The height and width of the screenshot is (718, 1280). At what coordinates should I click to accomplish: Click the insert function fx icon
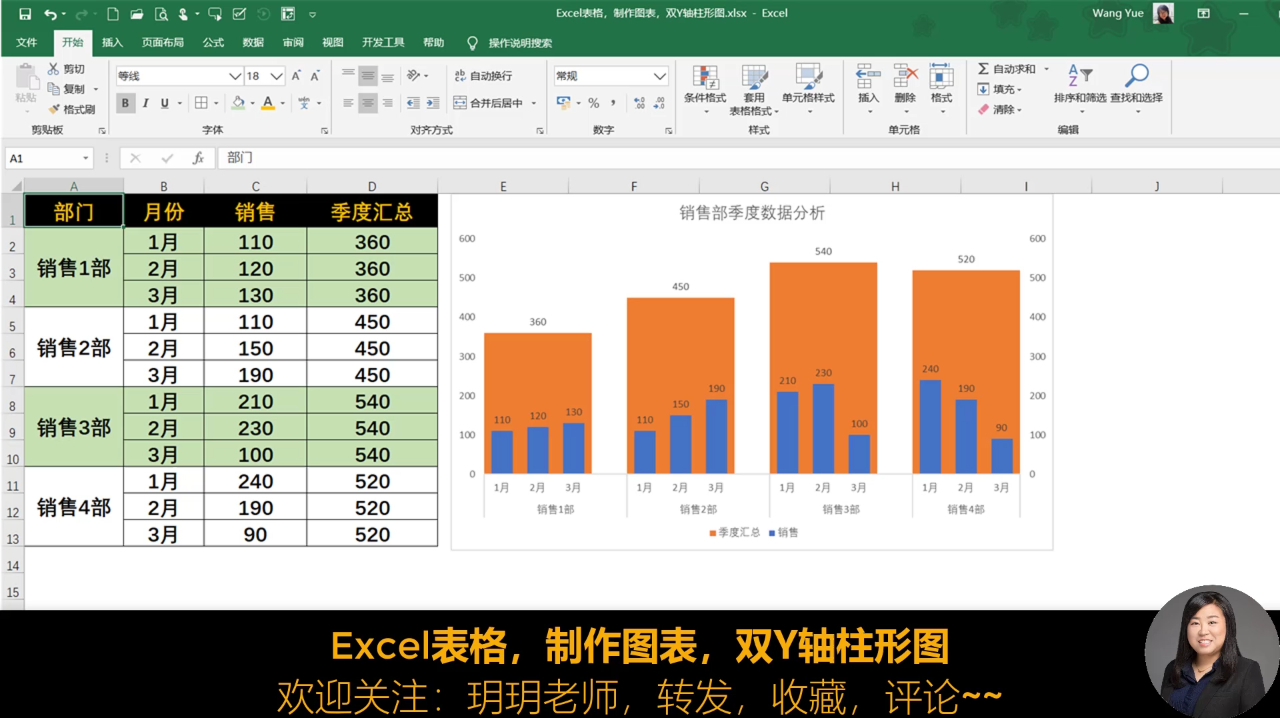tap(198, 158)
